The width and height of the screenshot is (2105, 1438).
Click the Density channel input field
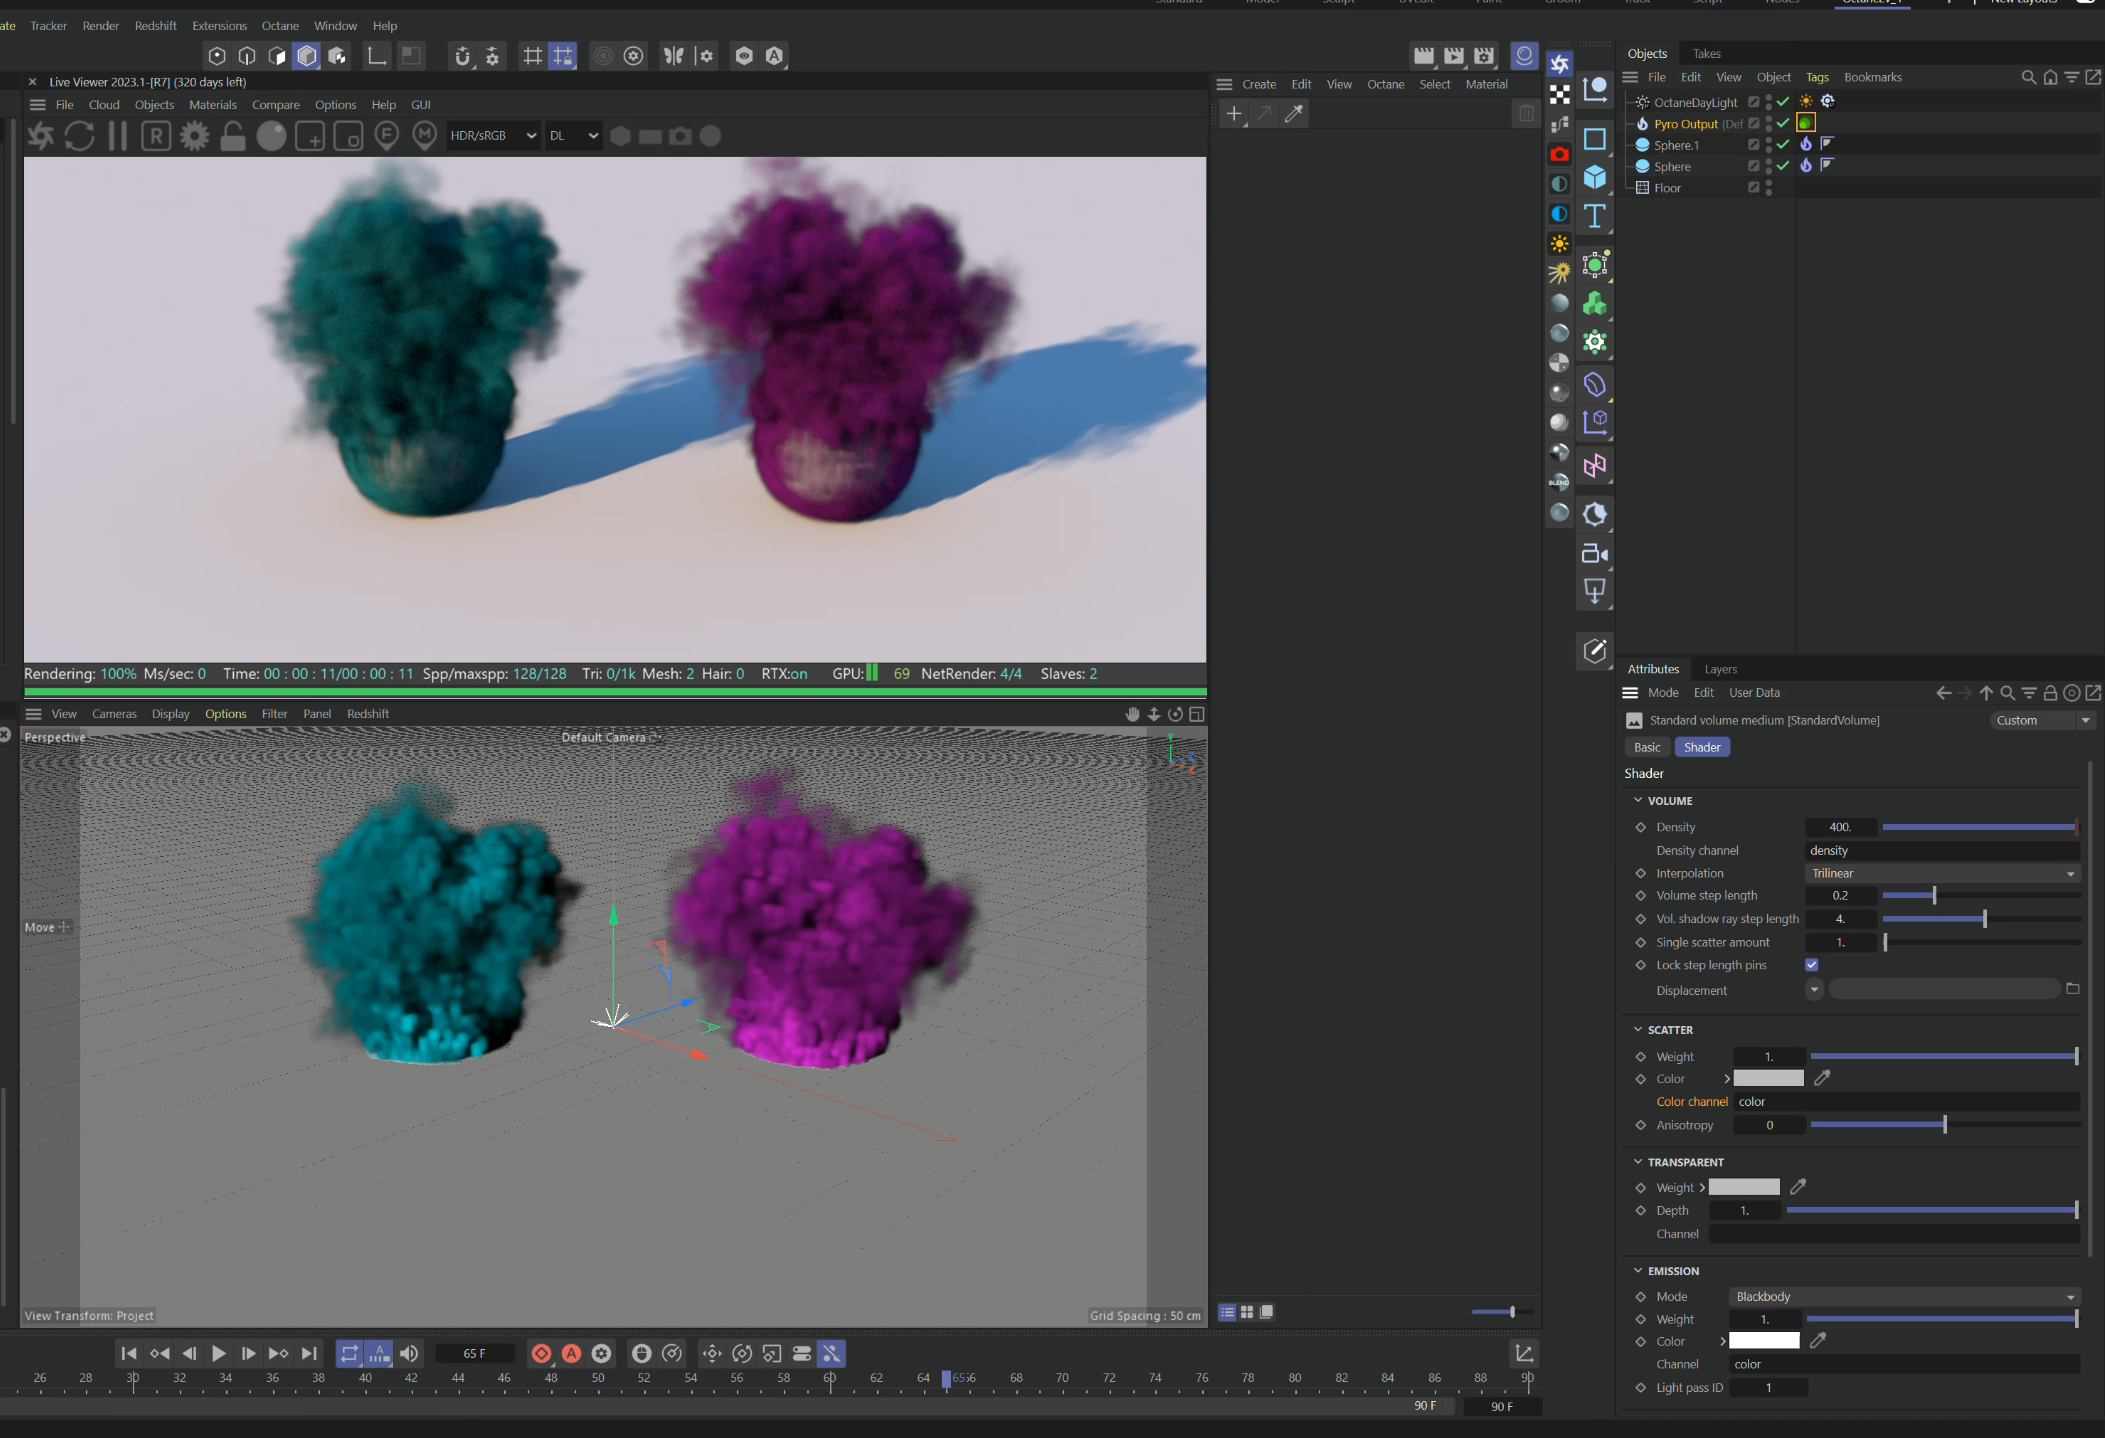coord(1941,850)
